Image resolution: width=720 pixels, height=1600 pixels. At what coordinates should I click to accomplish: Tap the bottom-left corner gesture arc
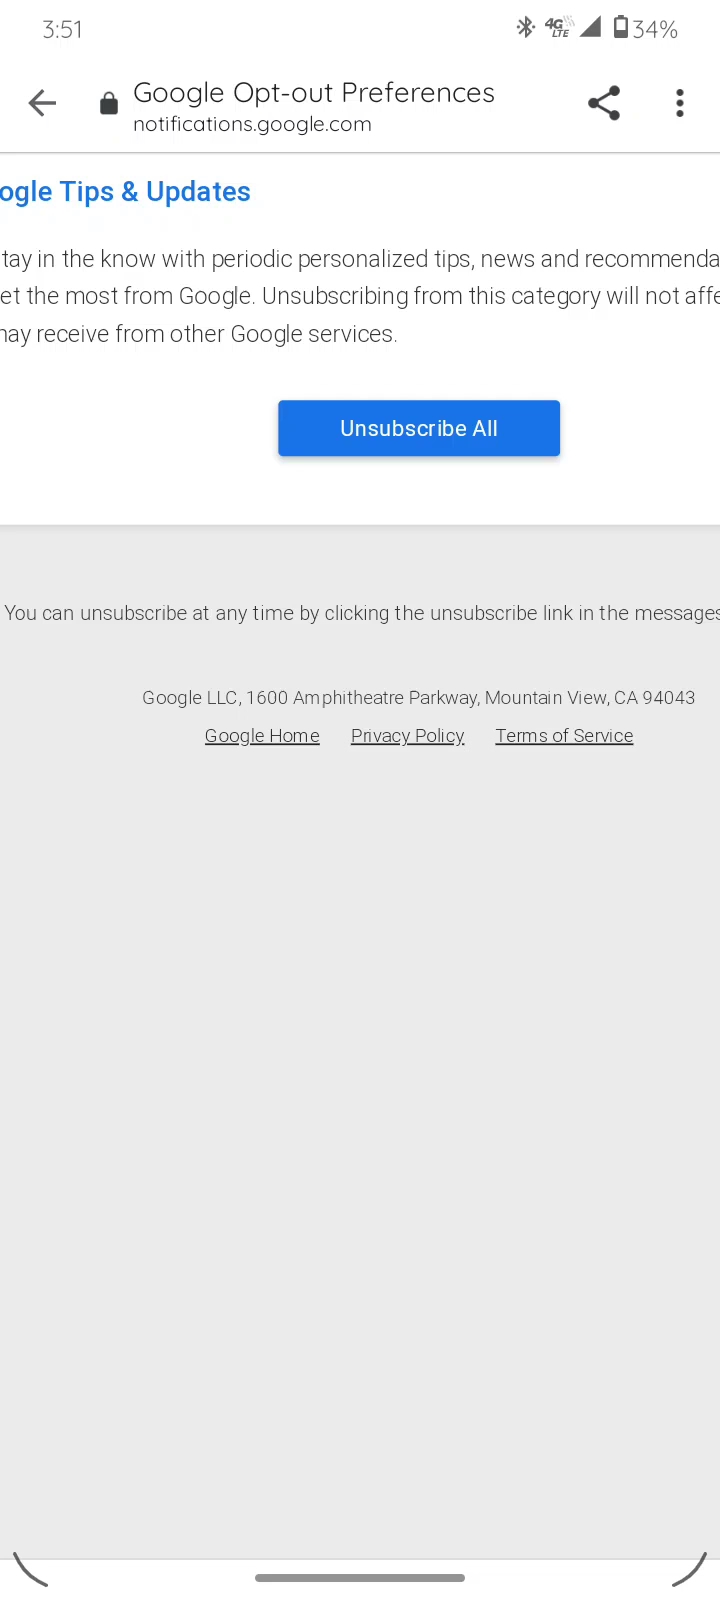click(x=30, y=1569)
